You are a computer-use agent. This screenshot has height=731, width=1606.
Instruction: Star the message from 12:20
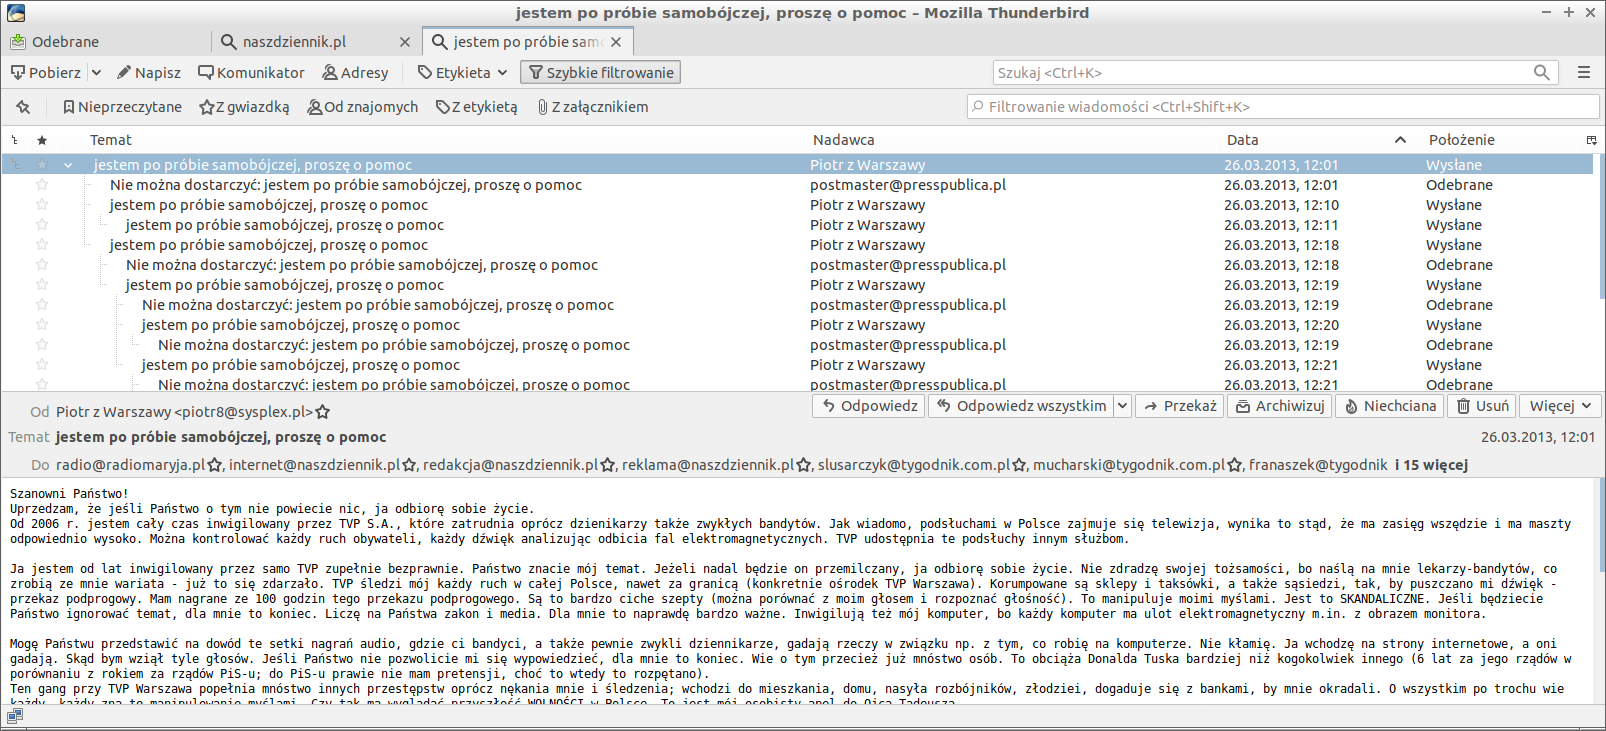[x=42, y=325]
